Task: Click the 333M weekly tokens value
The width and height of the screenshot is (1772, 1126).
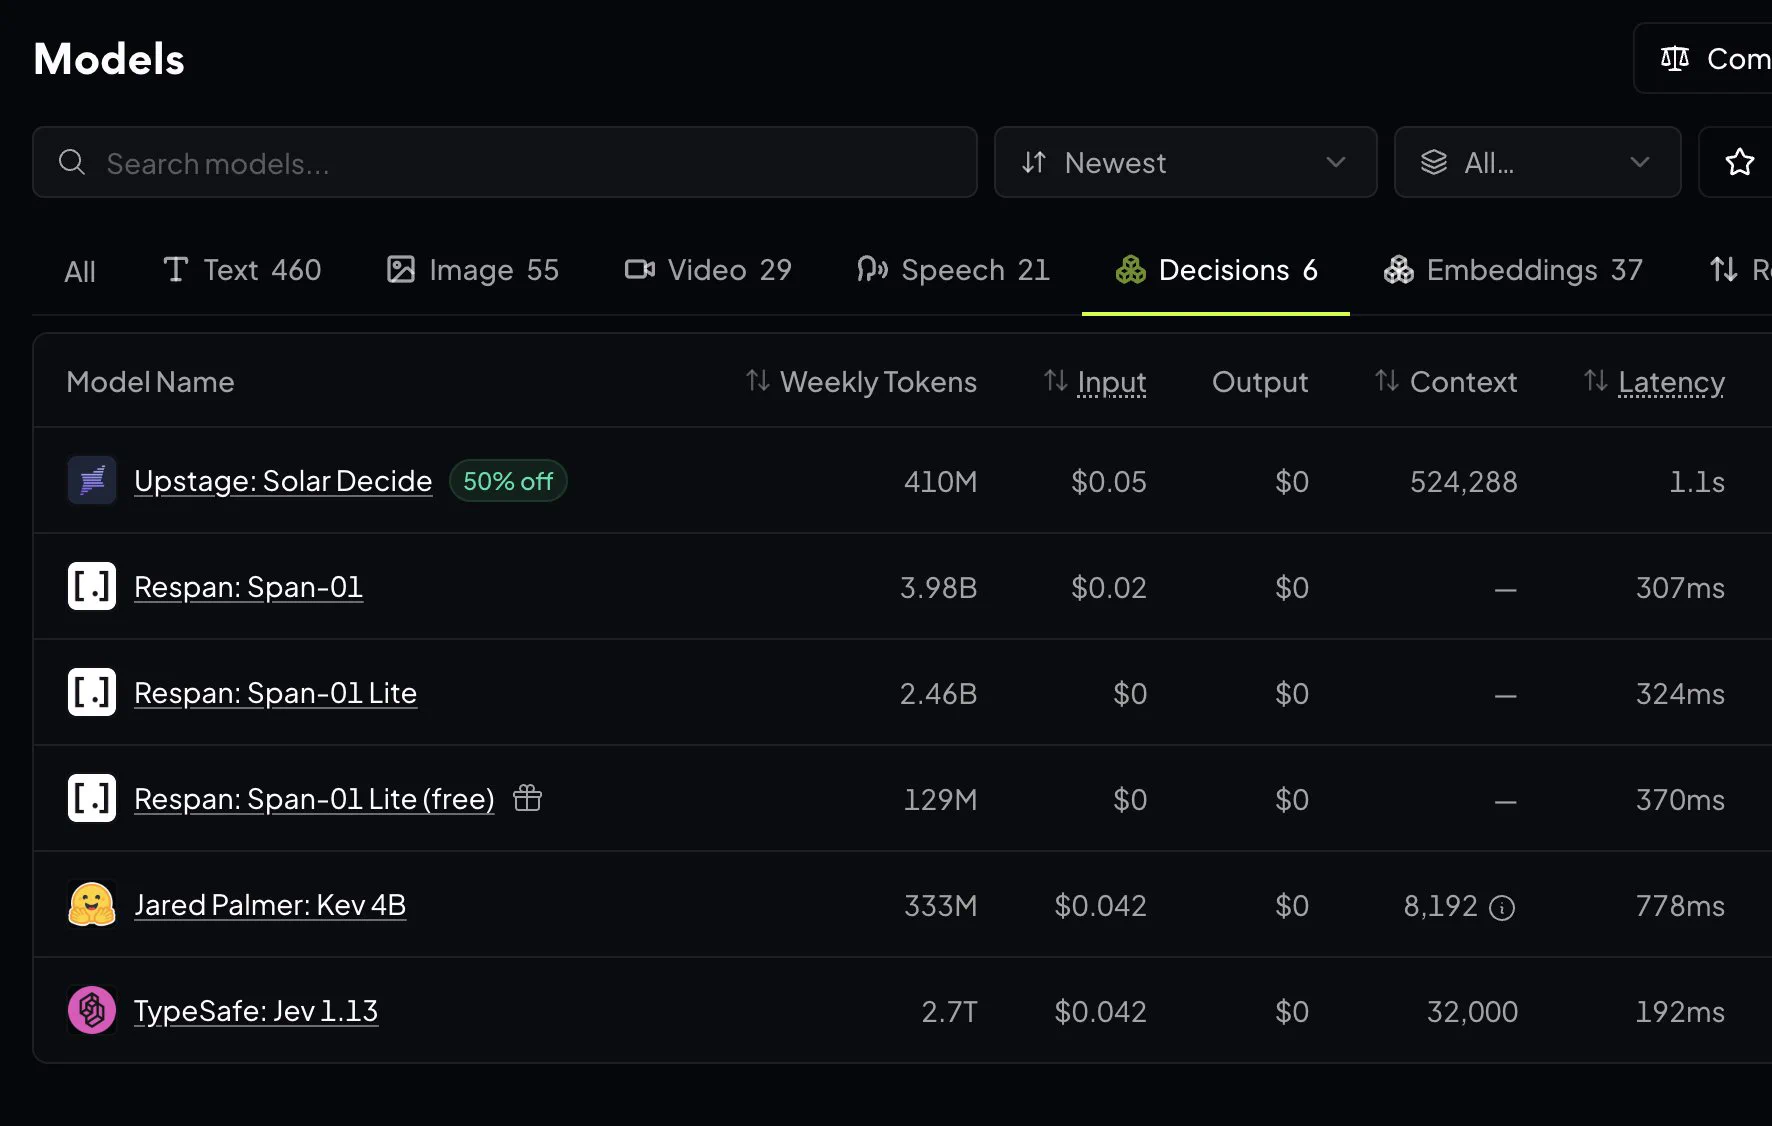Action: pyautogui.click(x=940, y=906)
